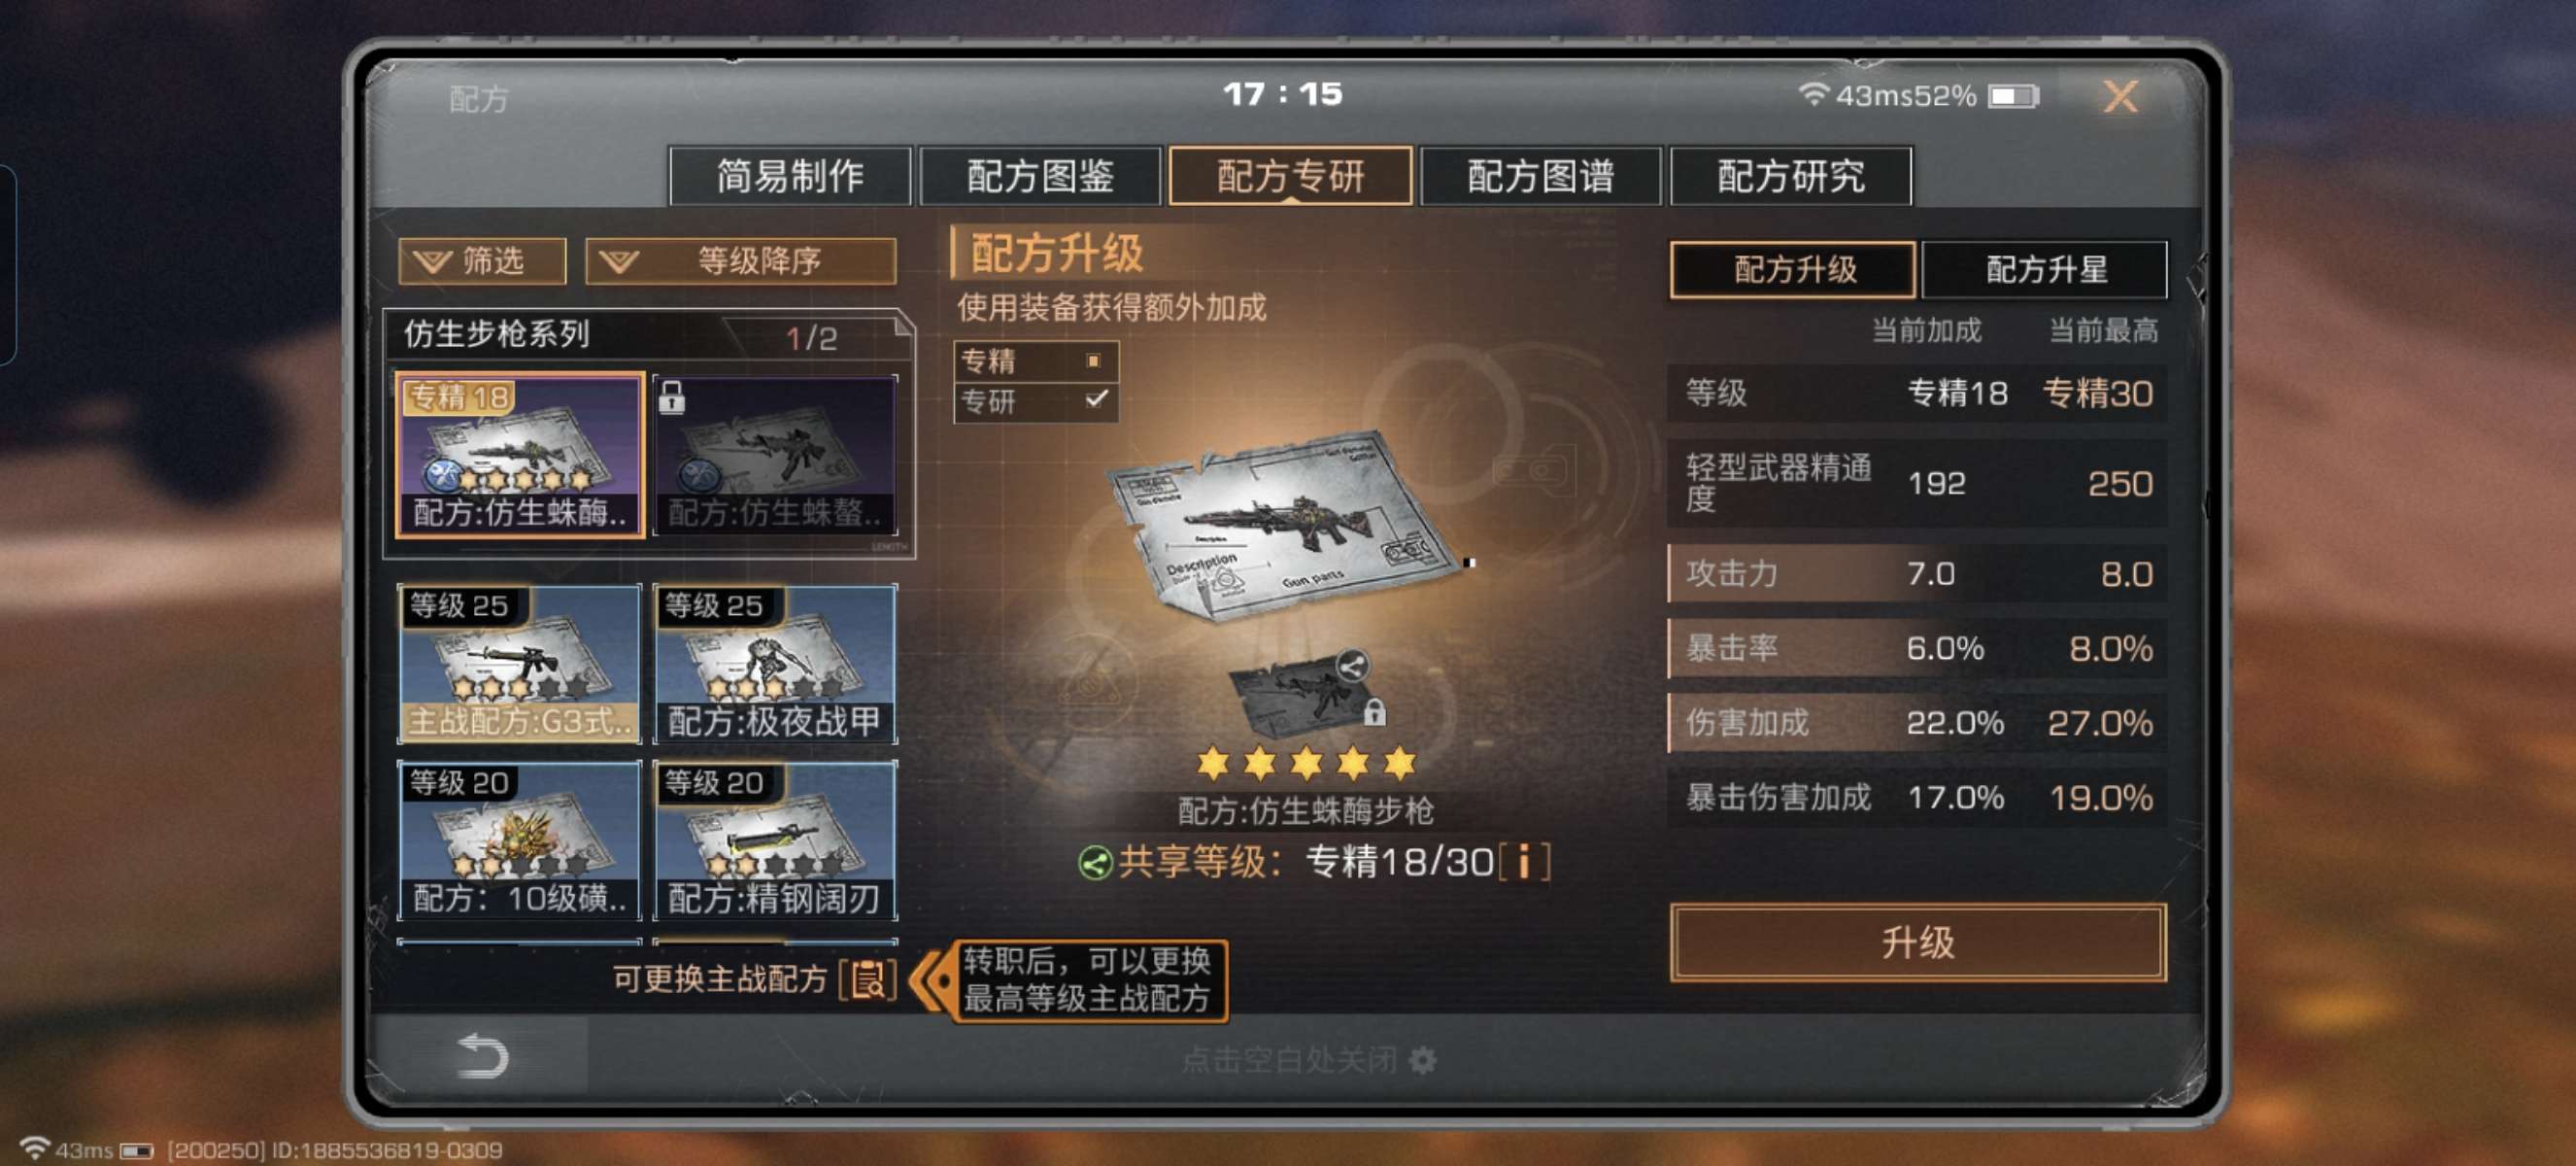Click the padlock on the locked 仿生蛛螯 recipe
This screenshot has width=2576, height=1166.
[672, 397]
